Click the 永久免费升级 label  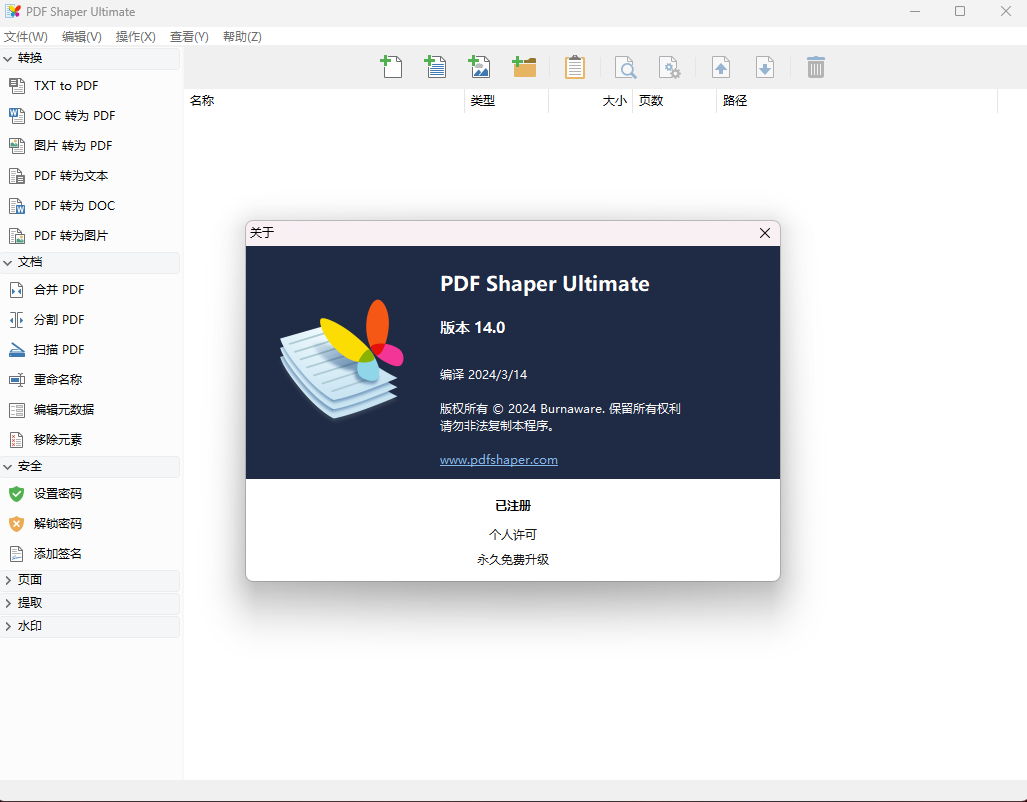point(513,560)
